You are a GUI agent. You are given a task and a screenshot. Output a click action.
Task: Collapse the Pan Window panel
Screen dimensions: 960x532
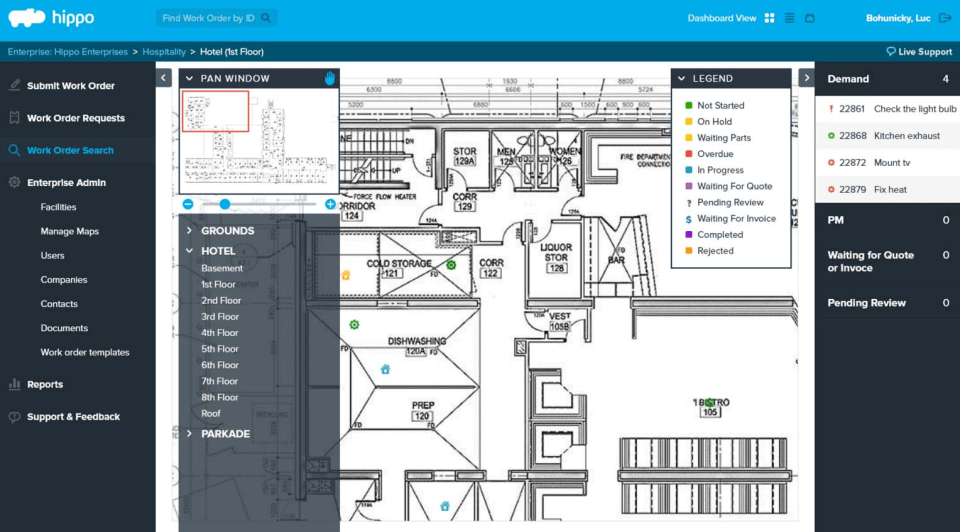[189, 78]
